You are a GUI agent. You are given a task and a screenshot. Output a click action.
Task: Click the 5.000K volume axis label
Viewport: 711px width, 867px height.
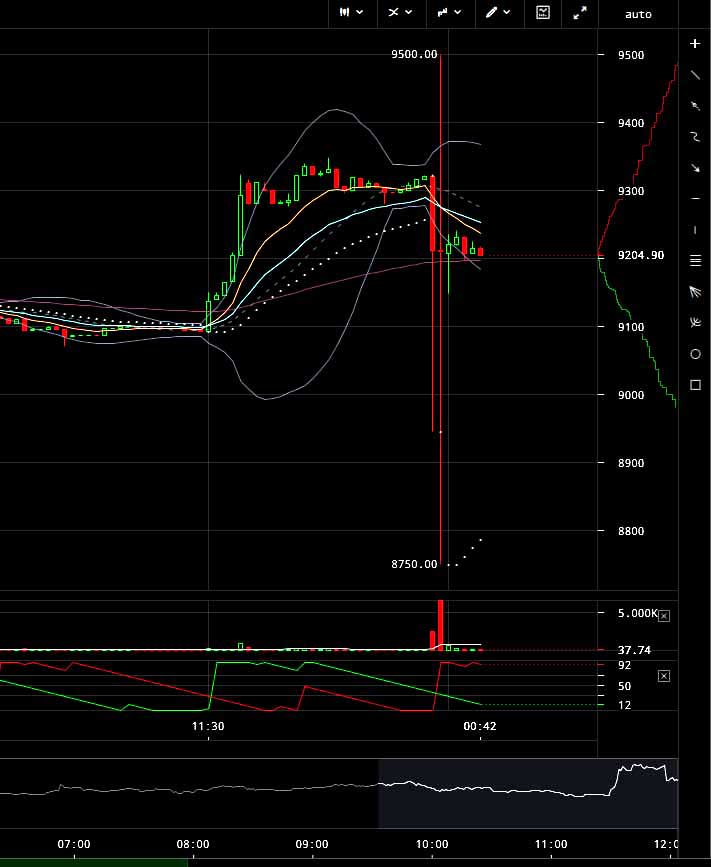coord(637,613)
